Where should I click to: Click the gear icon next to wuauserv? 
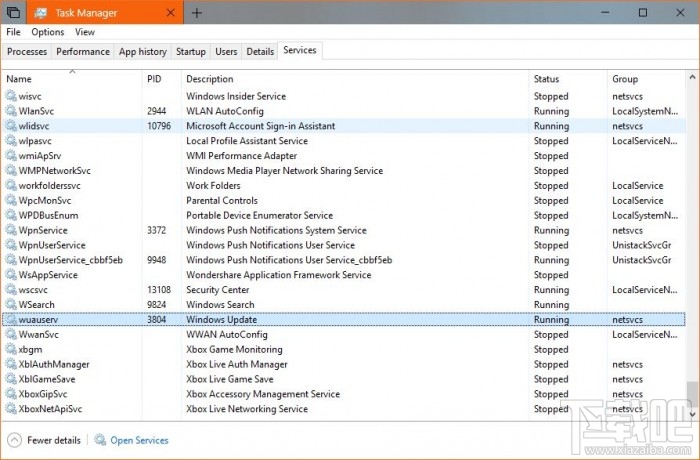click(11, 320)
